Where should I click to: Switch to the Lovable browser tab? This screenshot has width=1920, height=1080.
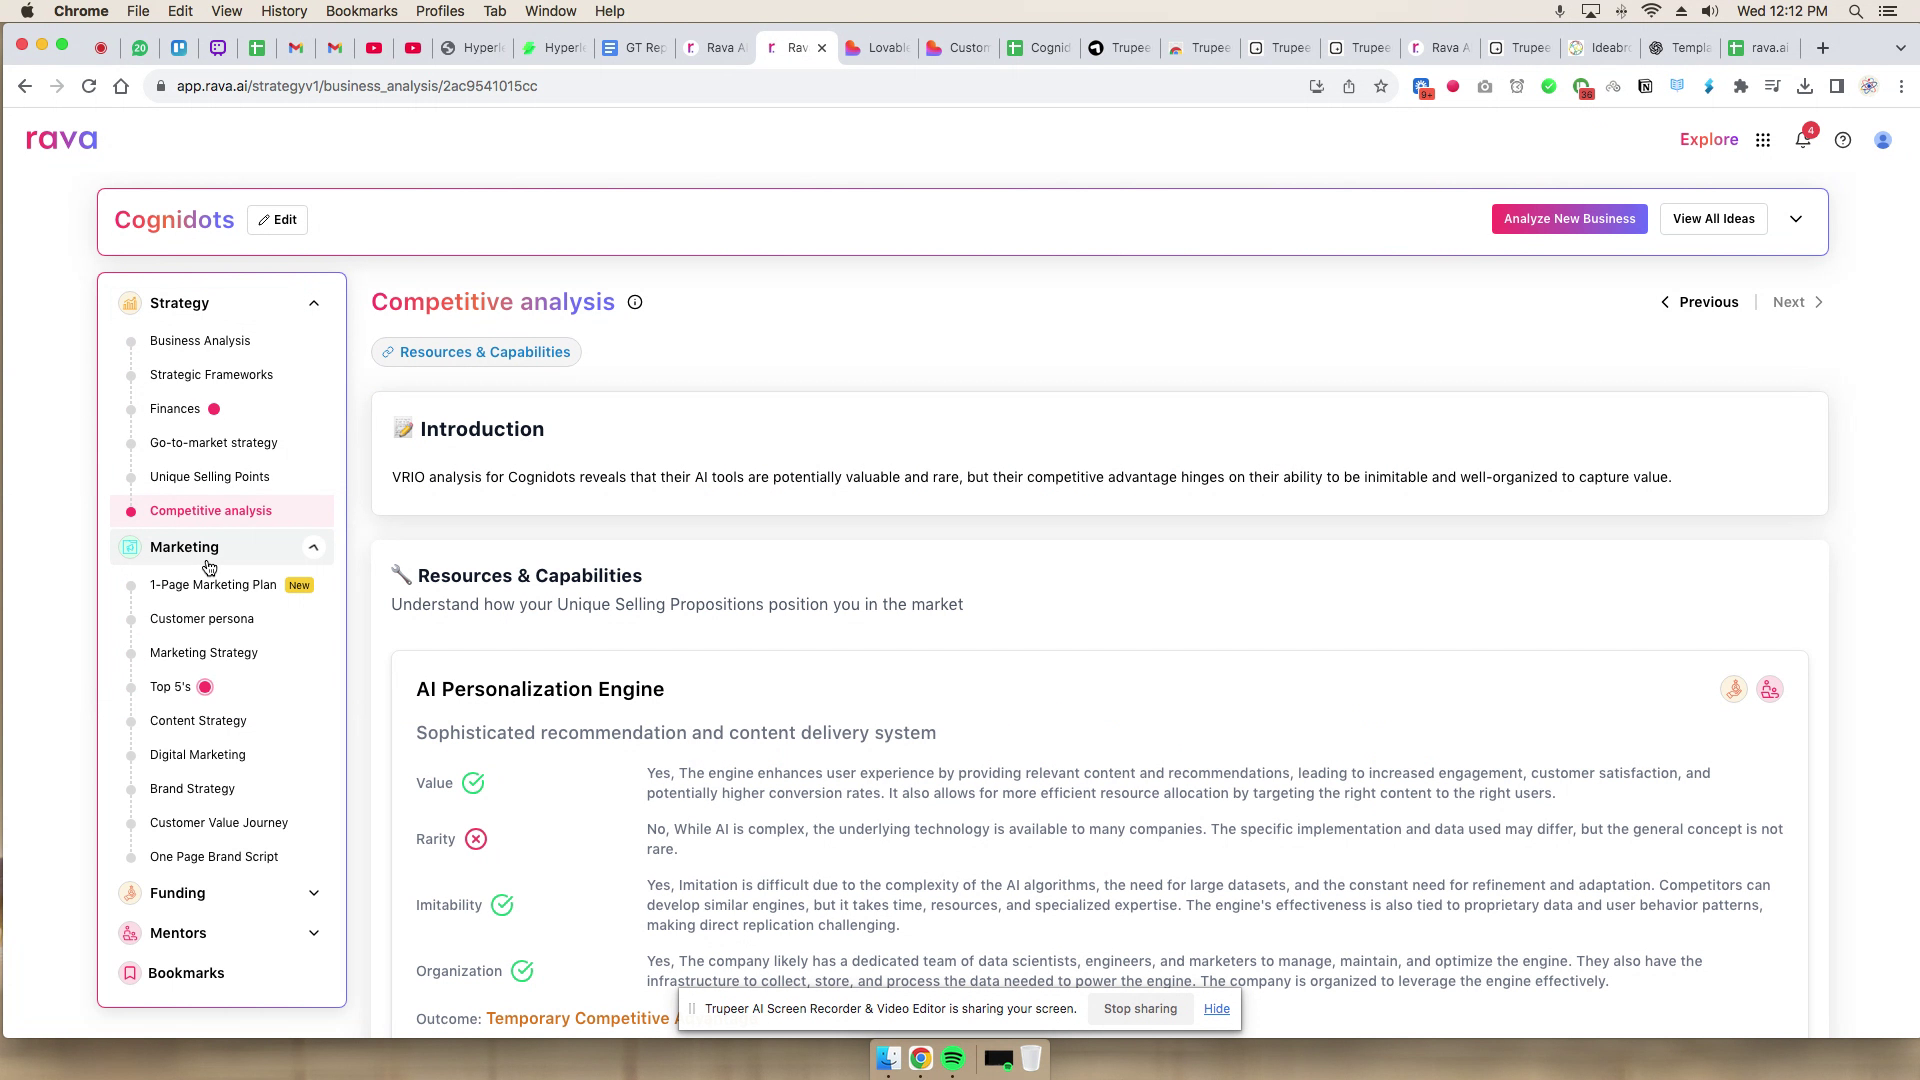tap(877, 47)
